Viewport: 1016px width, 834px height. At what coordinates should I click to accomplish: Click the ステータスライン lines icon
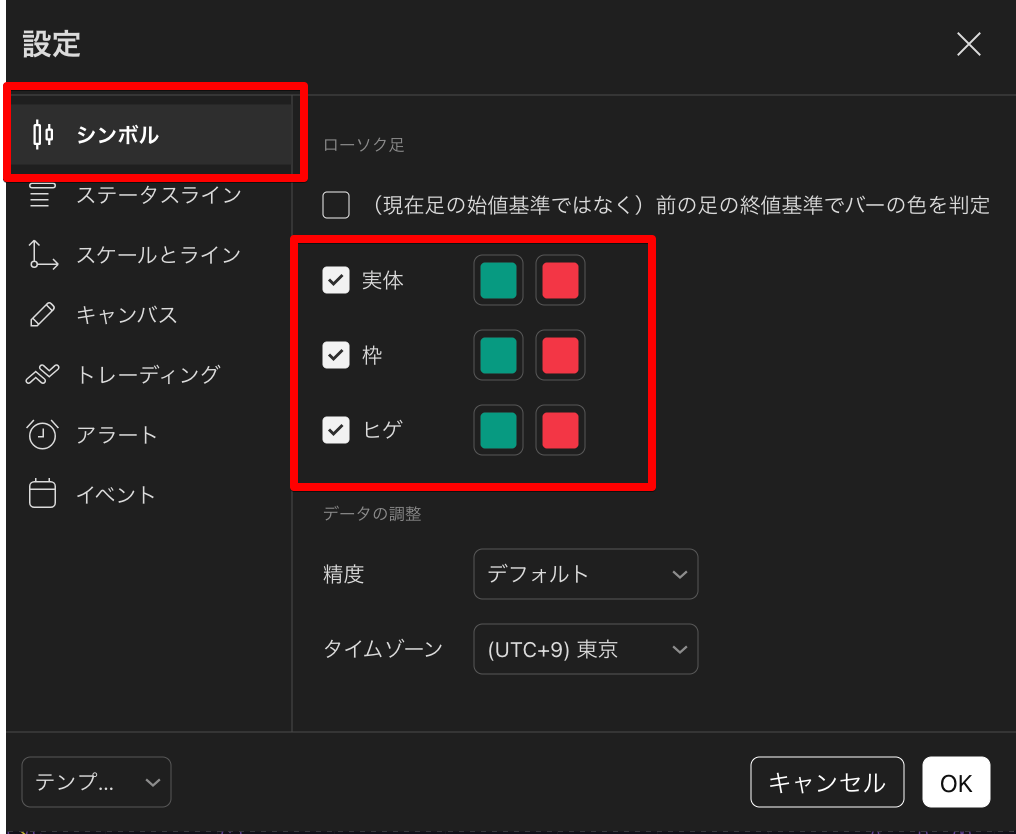pyautogui.click(x=42, y=195)
